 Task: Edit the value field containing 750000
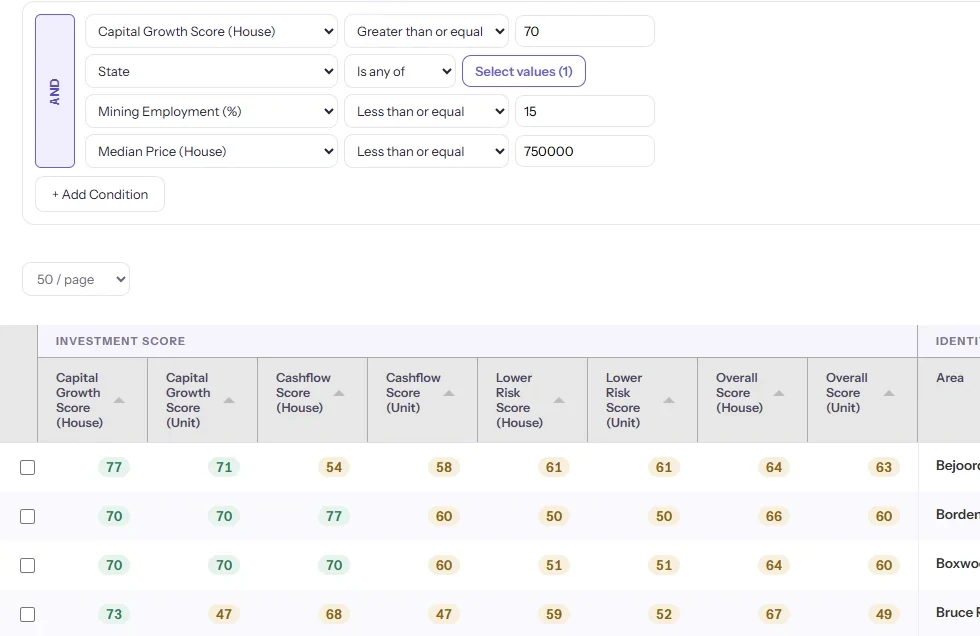(584, 151)
